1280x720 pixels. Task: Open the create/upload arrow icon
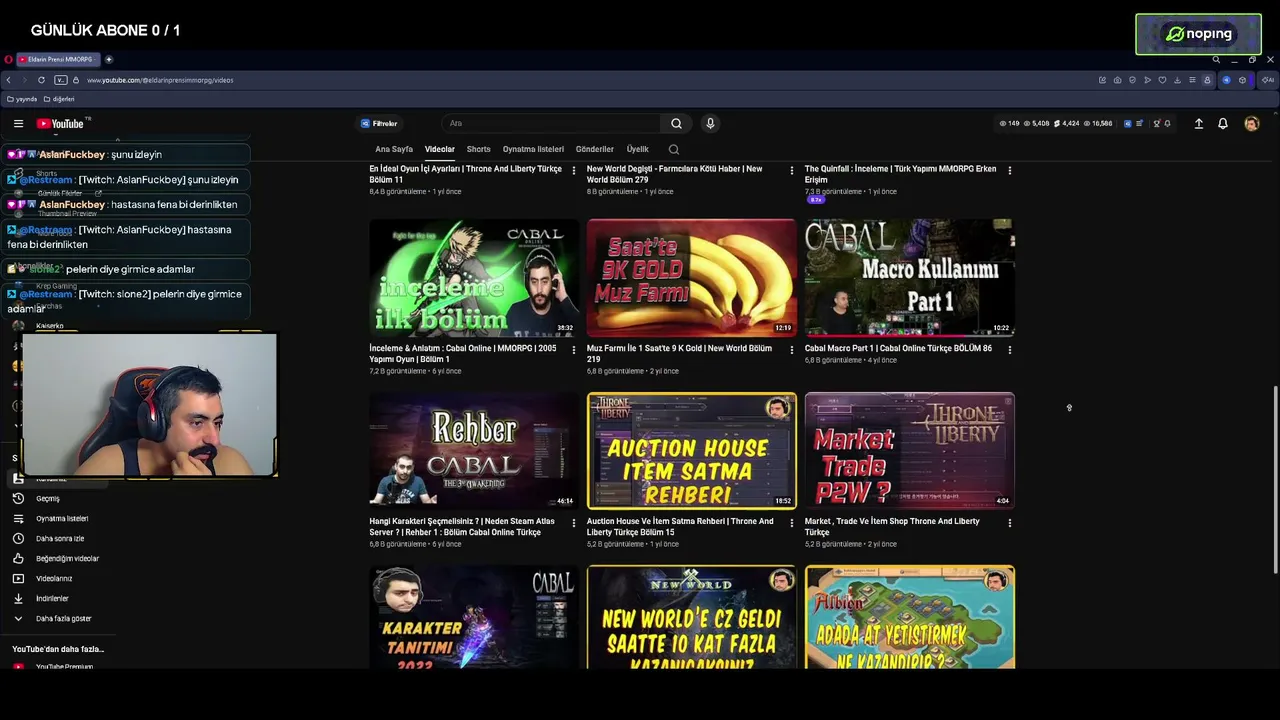1198,124
